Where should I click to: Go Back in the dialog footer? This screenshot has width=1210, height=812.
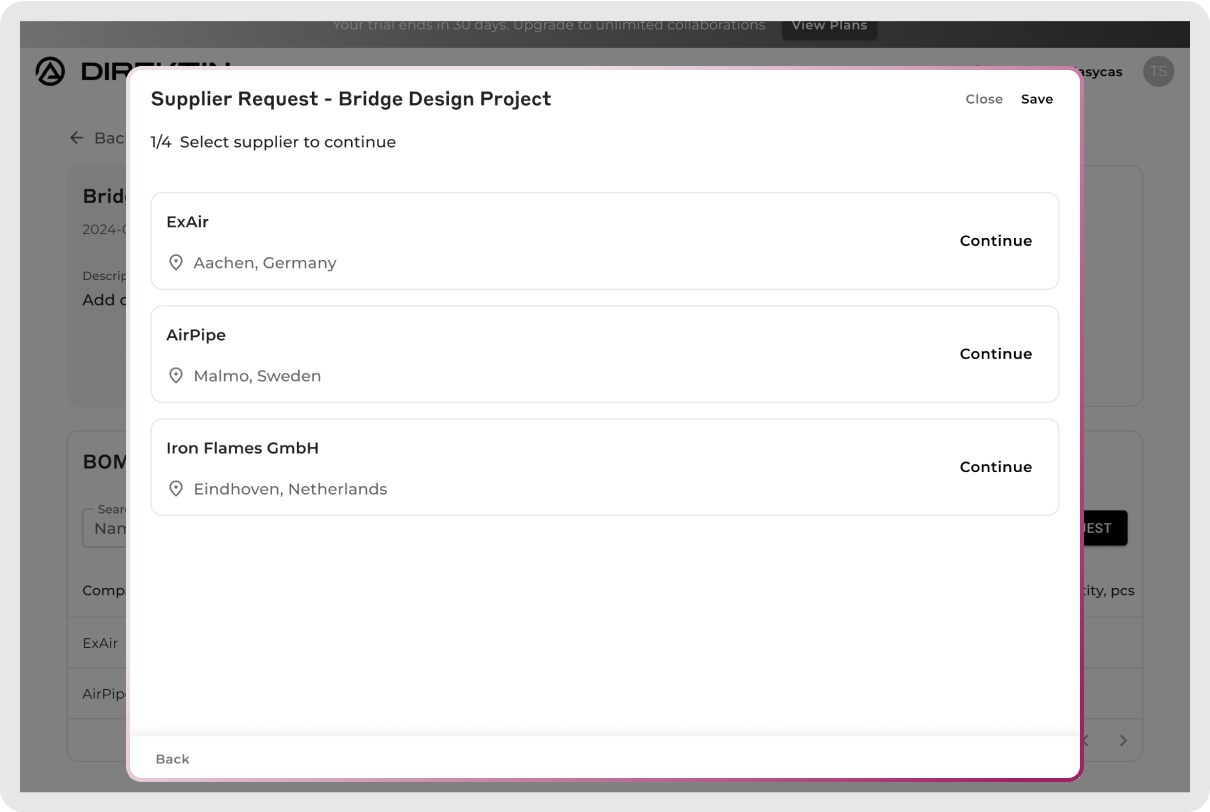coord(172,759)
